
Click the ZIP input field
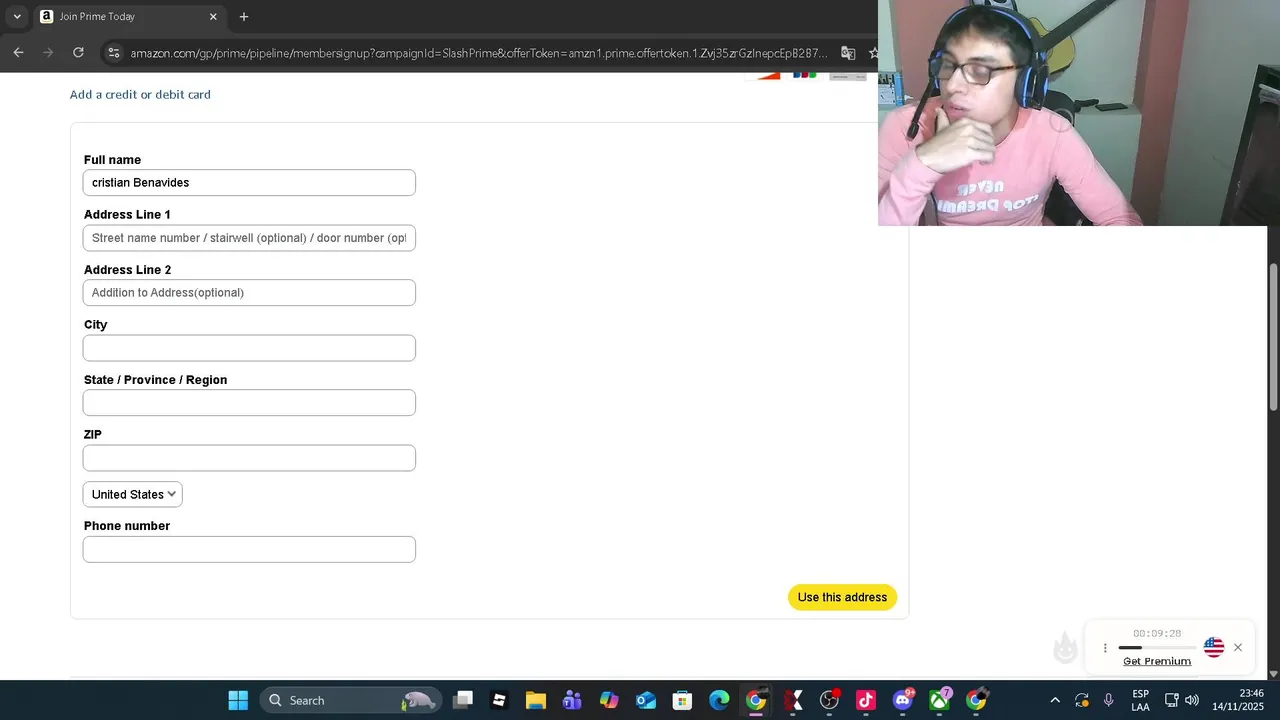249,458
